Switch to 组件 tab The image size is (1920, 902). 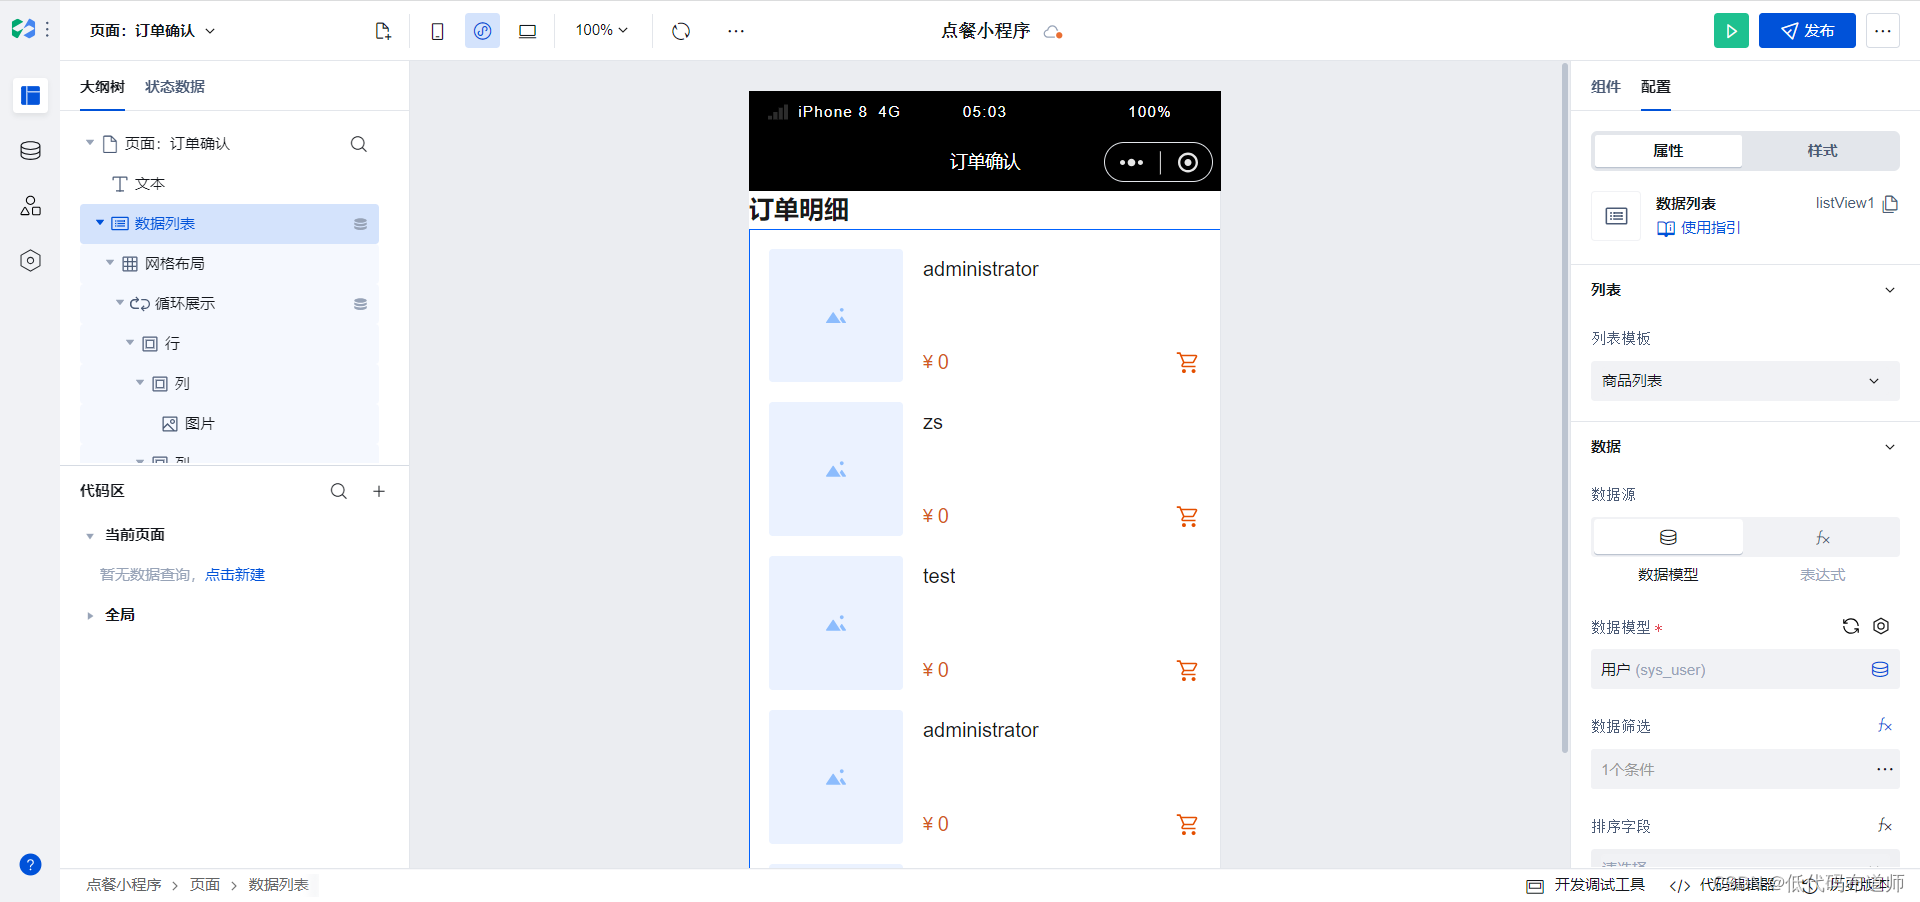[1606, 87]
